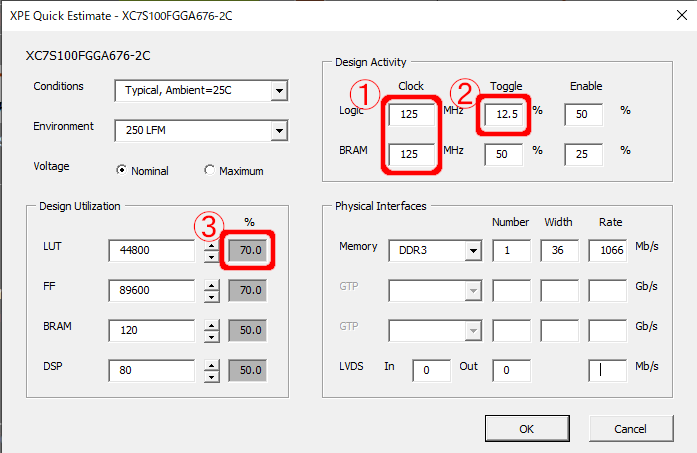Edit Memory Rate field 1066
This screenshot has height=453, width=697.
[x=608, y=251]
